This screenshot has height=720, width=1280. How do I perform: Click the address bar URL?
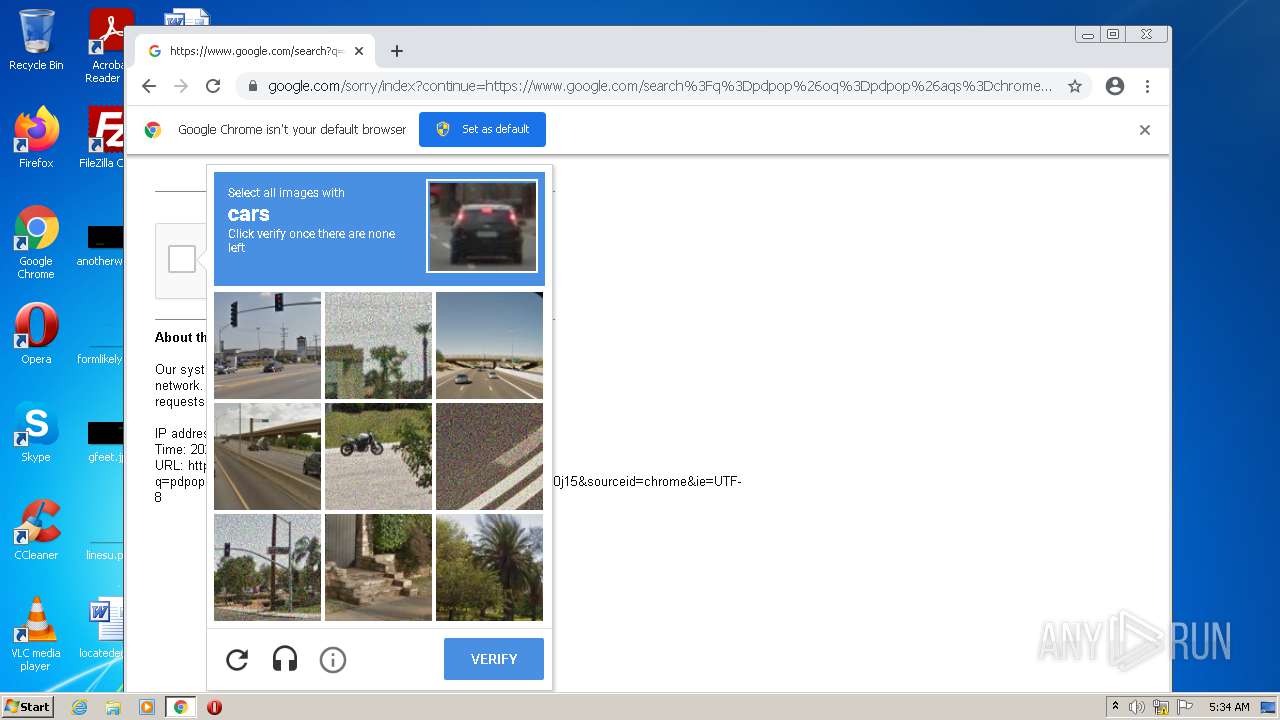660,86
